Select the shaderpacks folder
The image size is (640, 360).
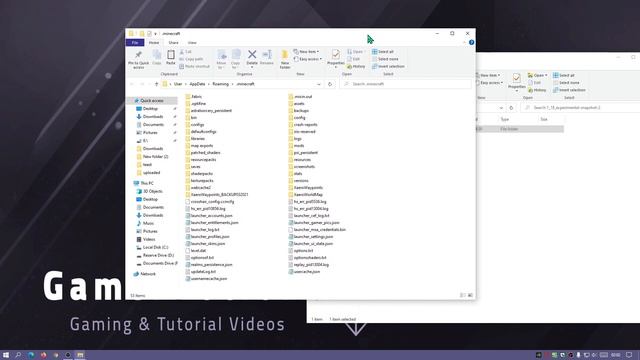201,173
